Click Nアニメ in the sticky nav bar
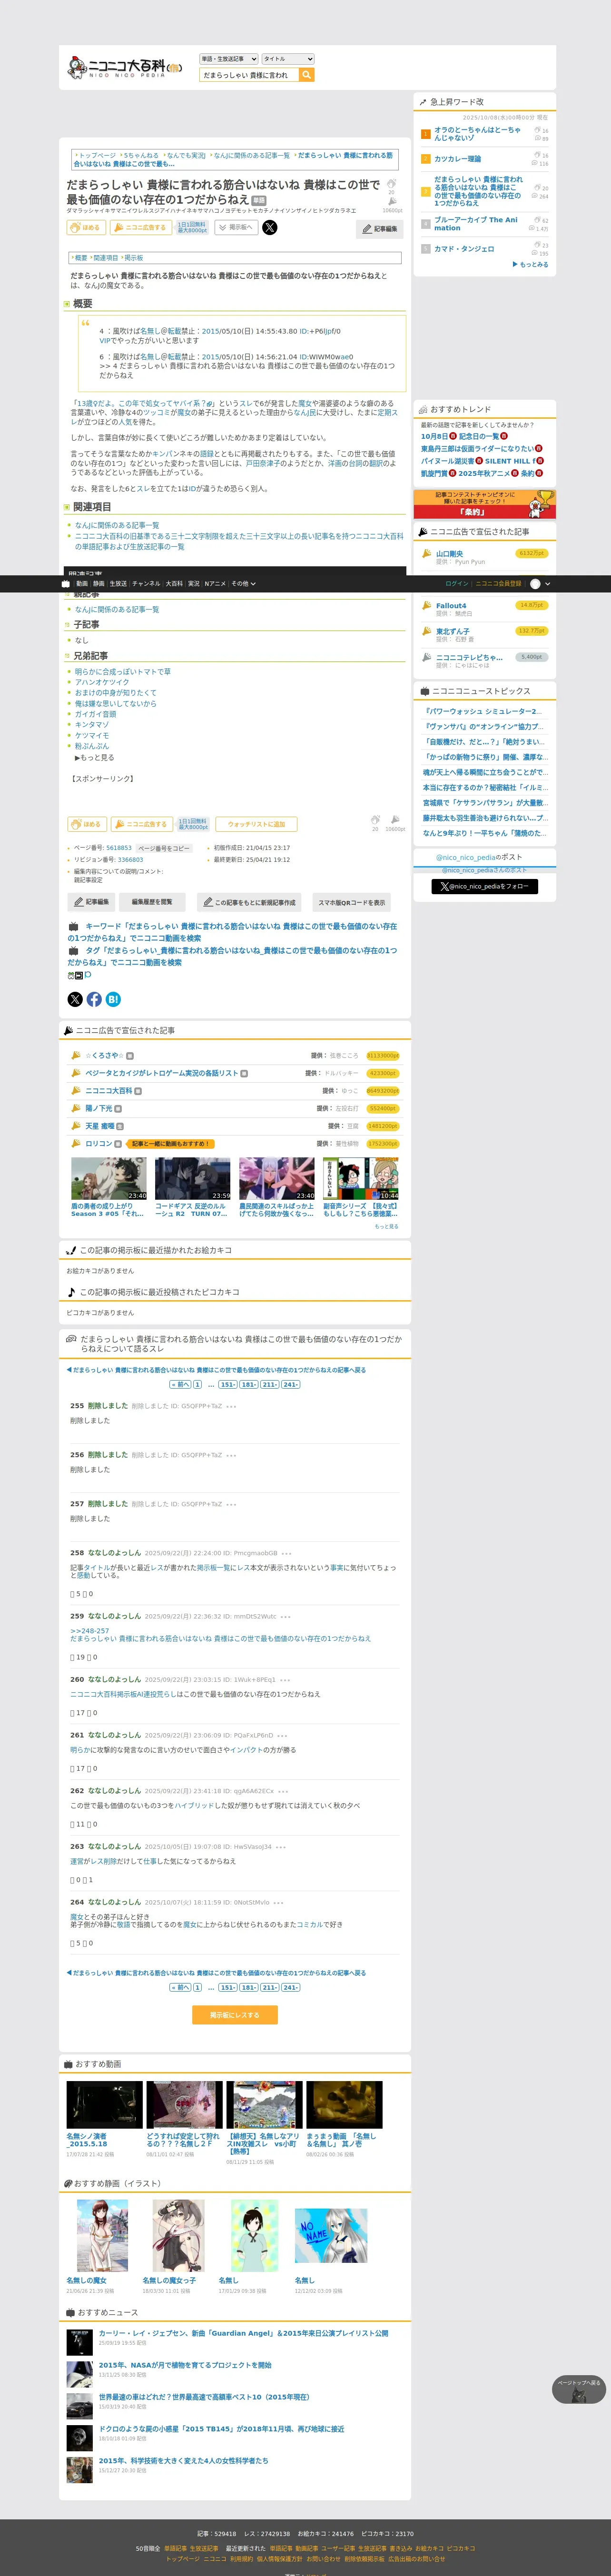This screenshot has height=2576, width=611. [x=215, y=583]
